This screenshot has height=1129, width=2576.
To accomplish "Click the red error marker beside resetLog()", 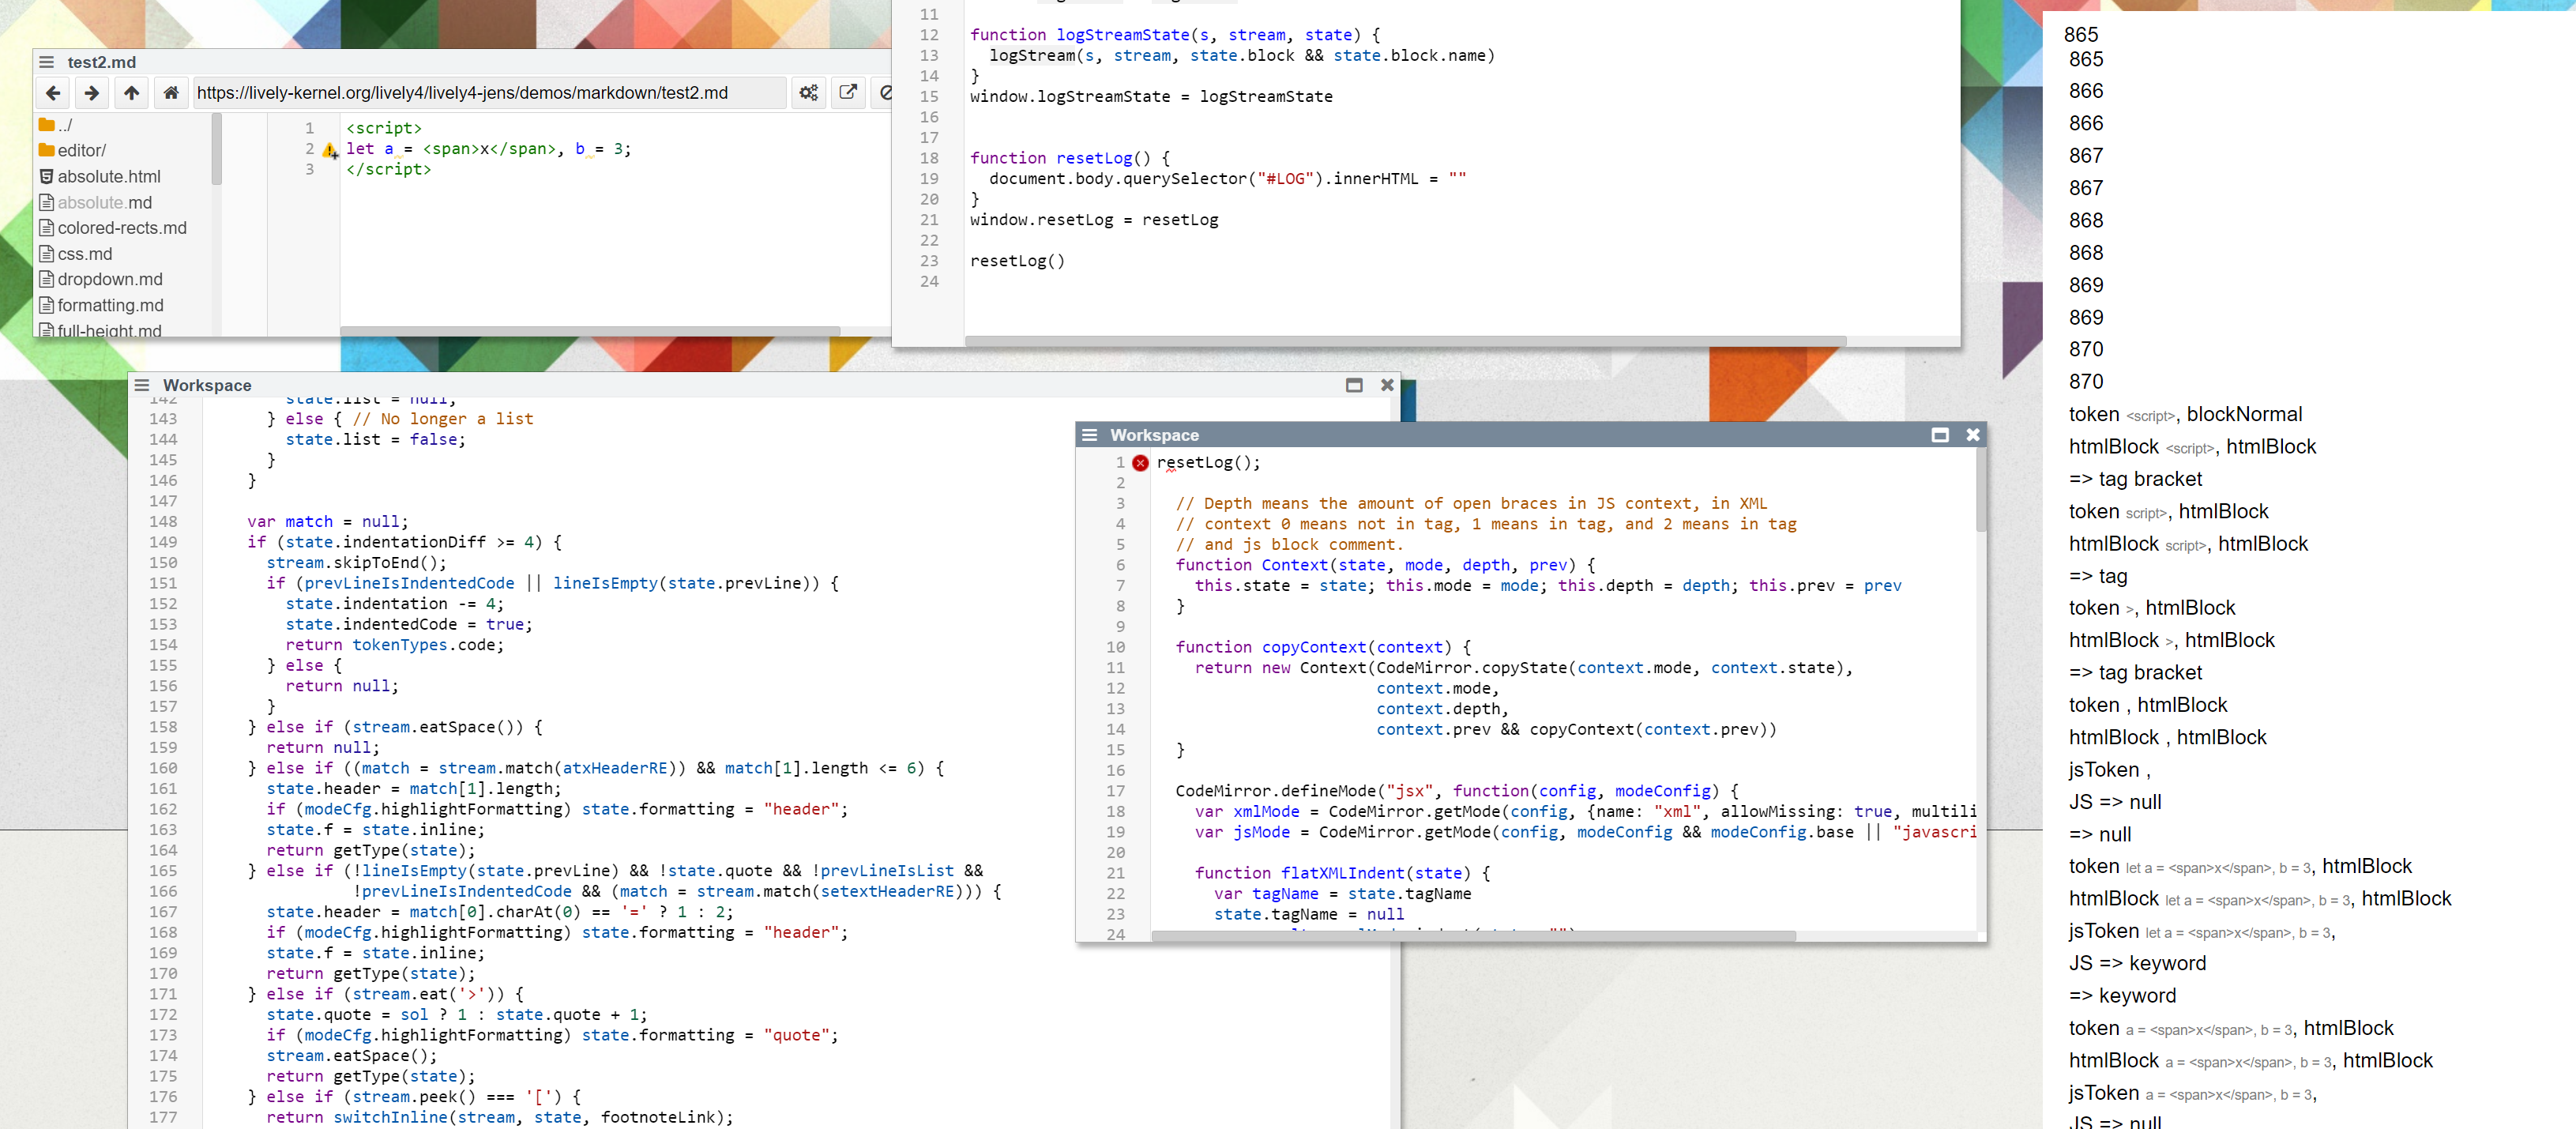I will 1140,463.
